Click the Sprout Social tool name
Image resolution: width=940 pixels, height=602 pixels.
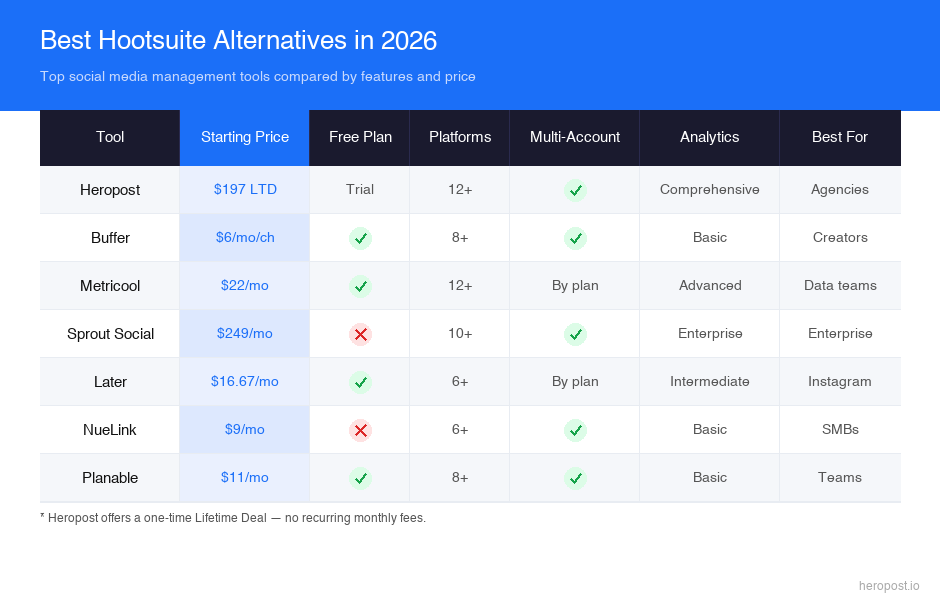(110, 334)
